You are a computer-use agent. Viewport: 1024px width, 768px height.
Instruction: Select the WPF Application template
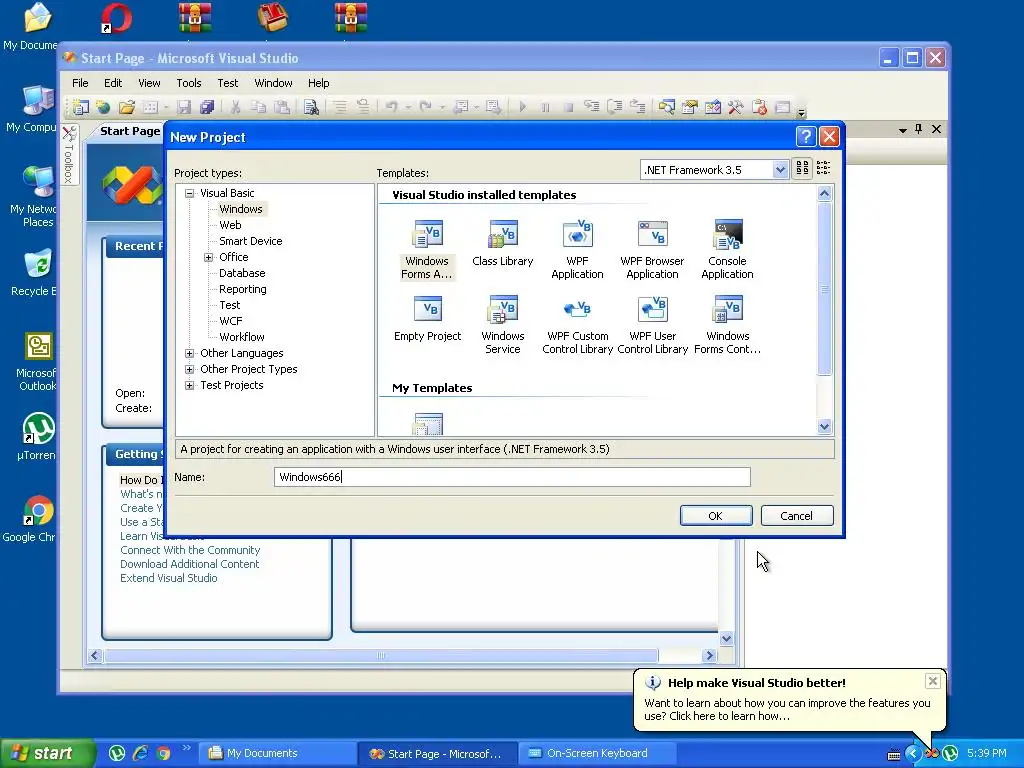coord(577,249)
